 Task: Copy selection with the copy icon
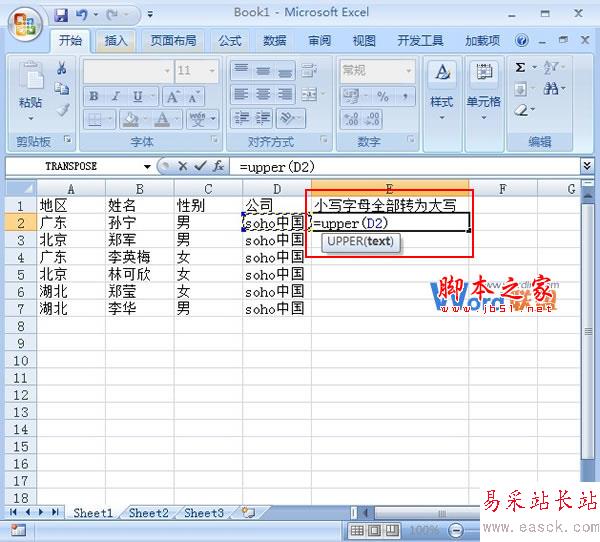[x=62, y=88]
